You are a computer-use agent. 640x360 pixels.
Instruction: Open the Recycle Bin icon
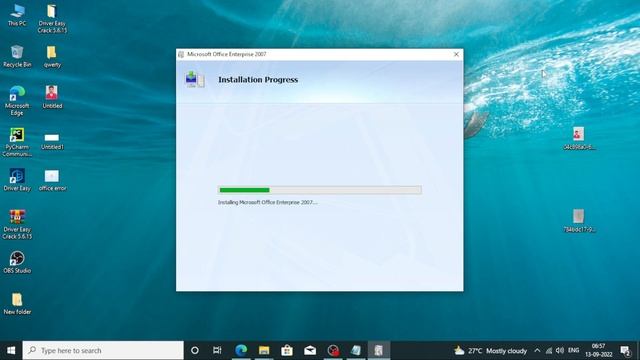tap(17, 56)
